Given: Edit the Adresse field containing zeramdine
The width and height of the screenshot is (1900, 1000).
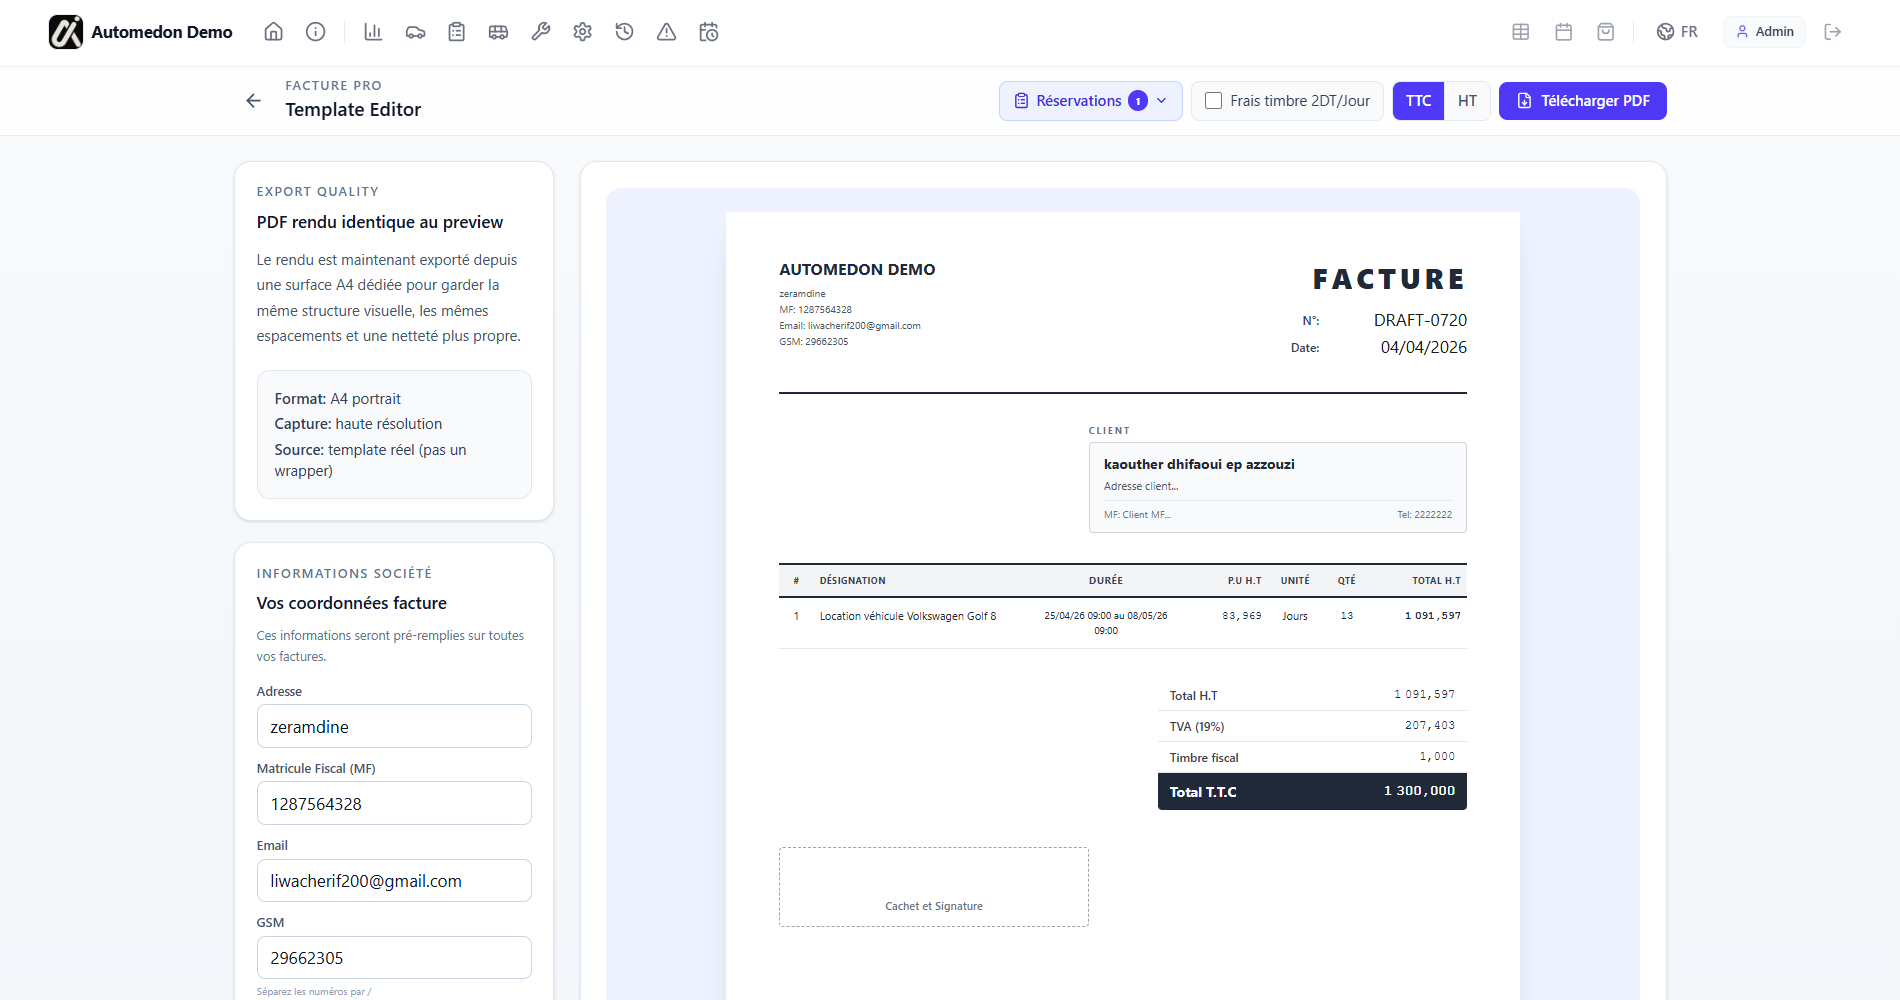Looking at the screenshot, I should (393, 726).
